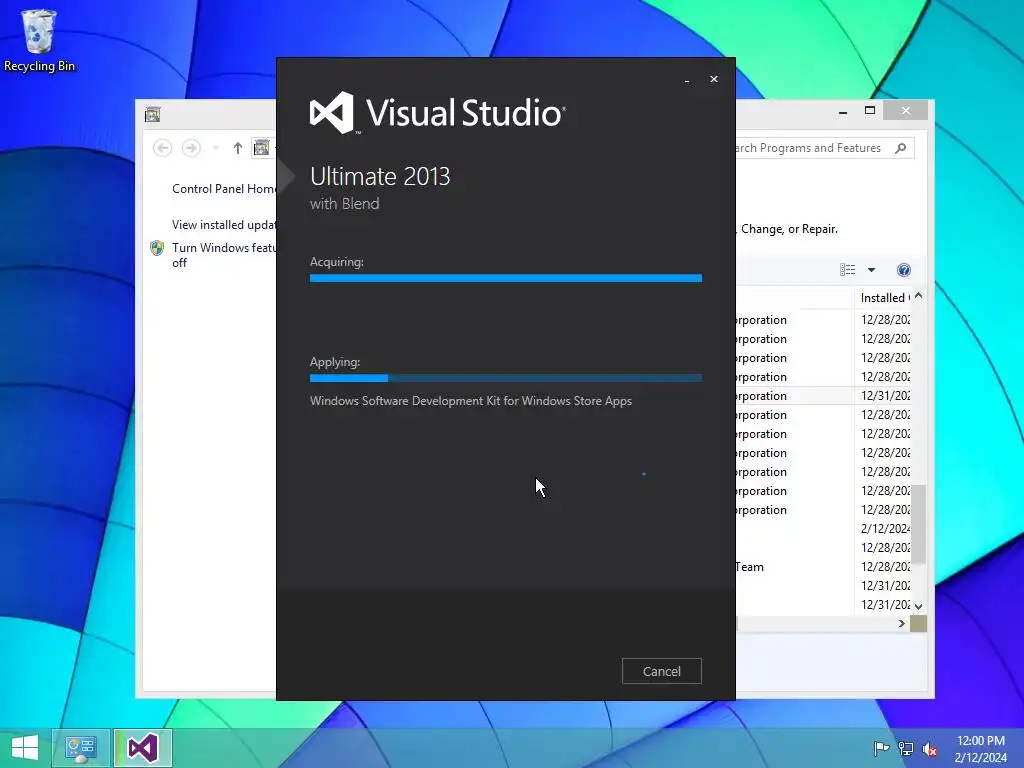This screenshot has width=1024, height=768.
Task: Open Turn Windows features on or off
Action: [x=224, y=255]
